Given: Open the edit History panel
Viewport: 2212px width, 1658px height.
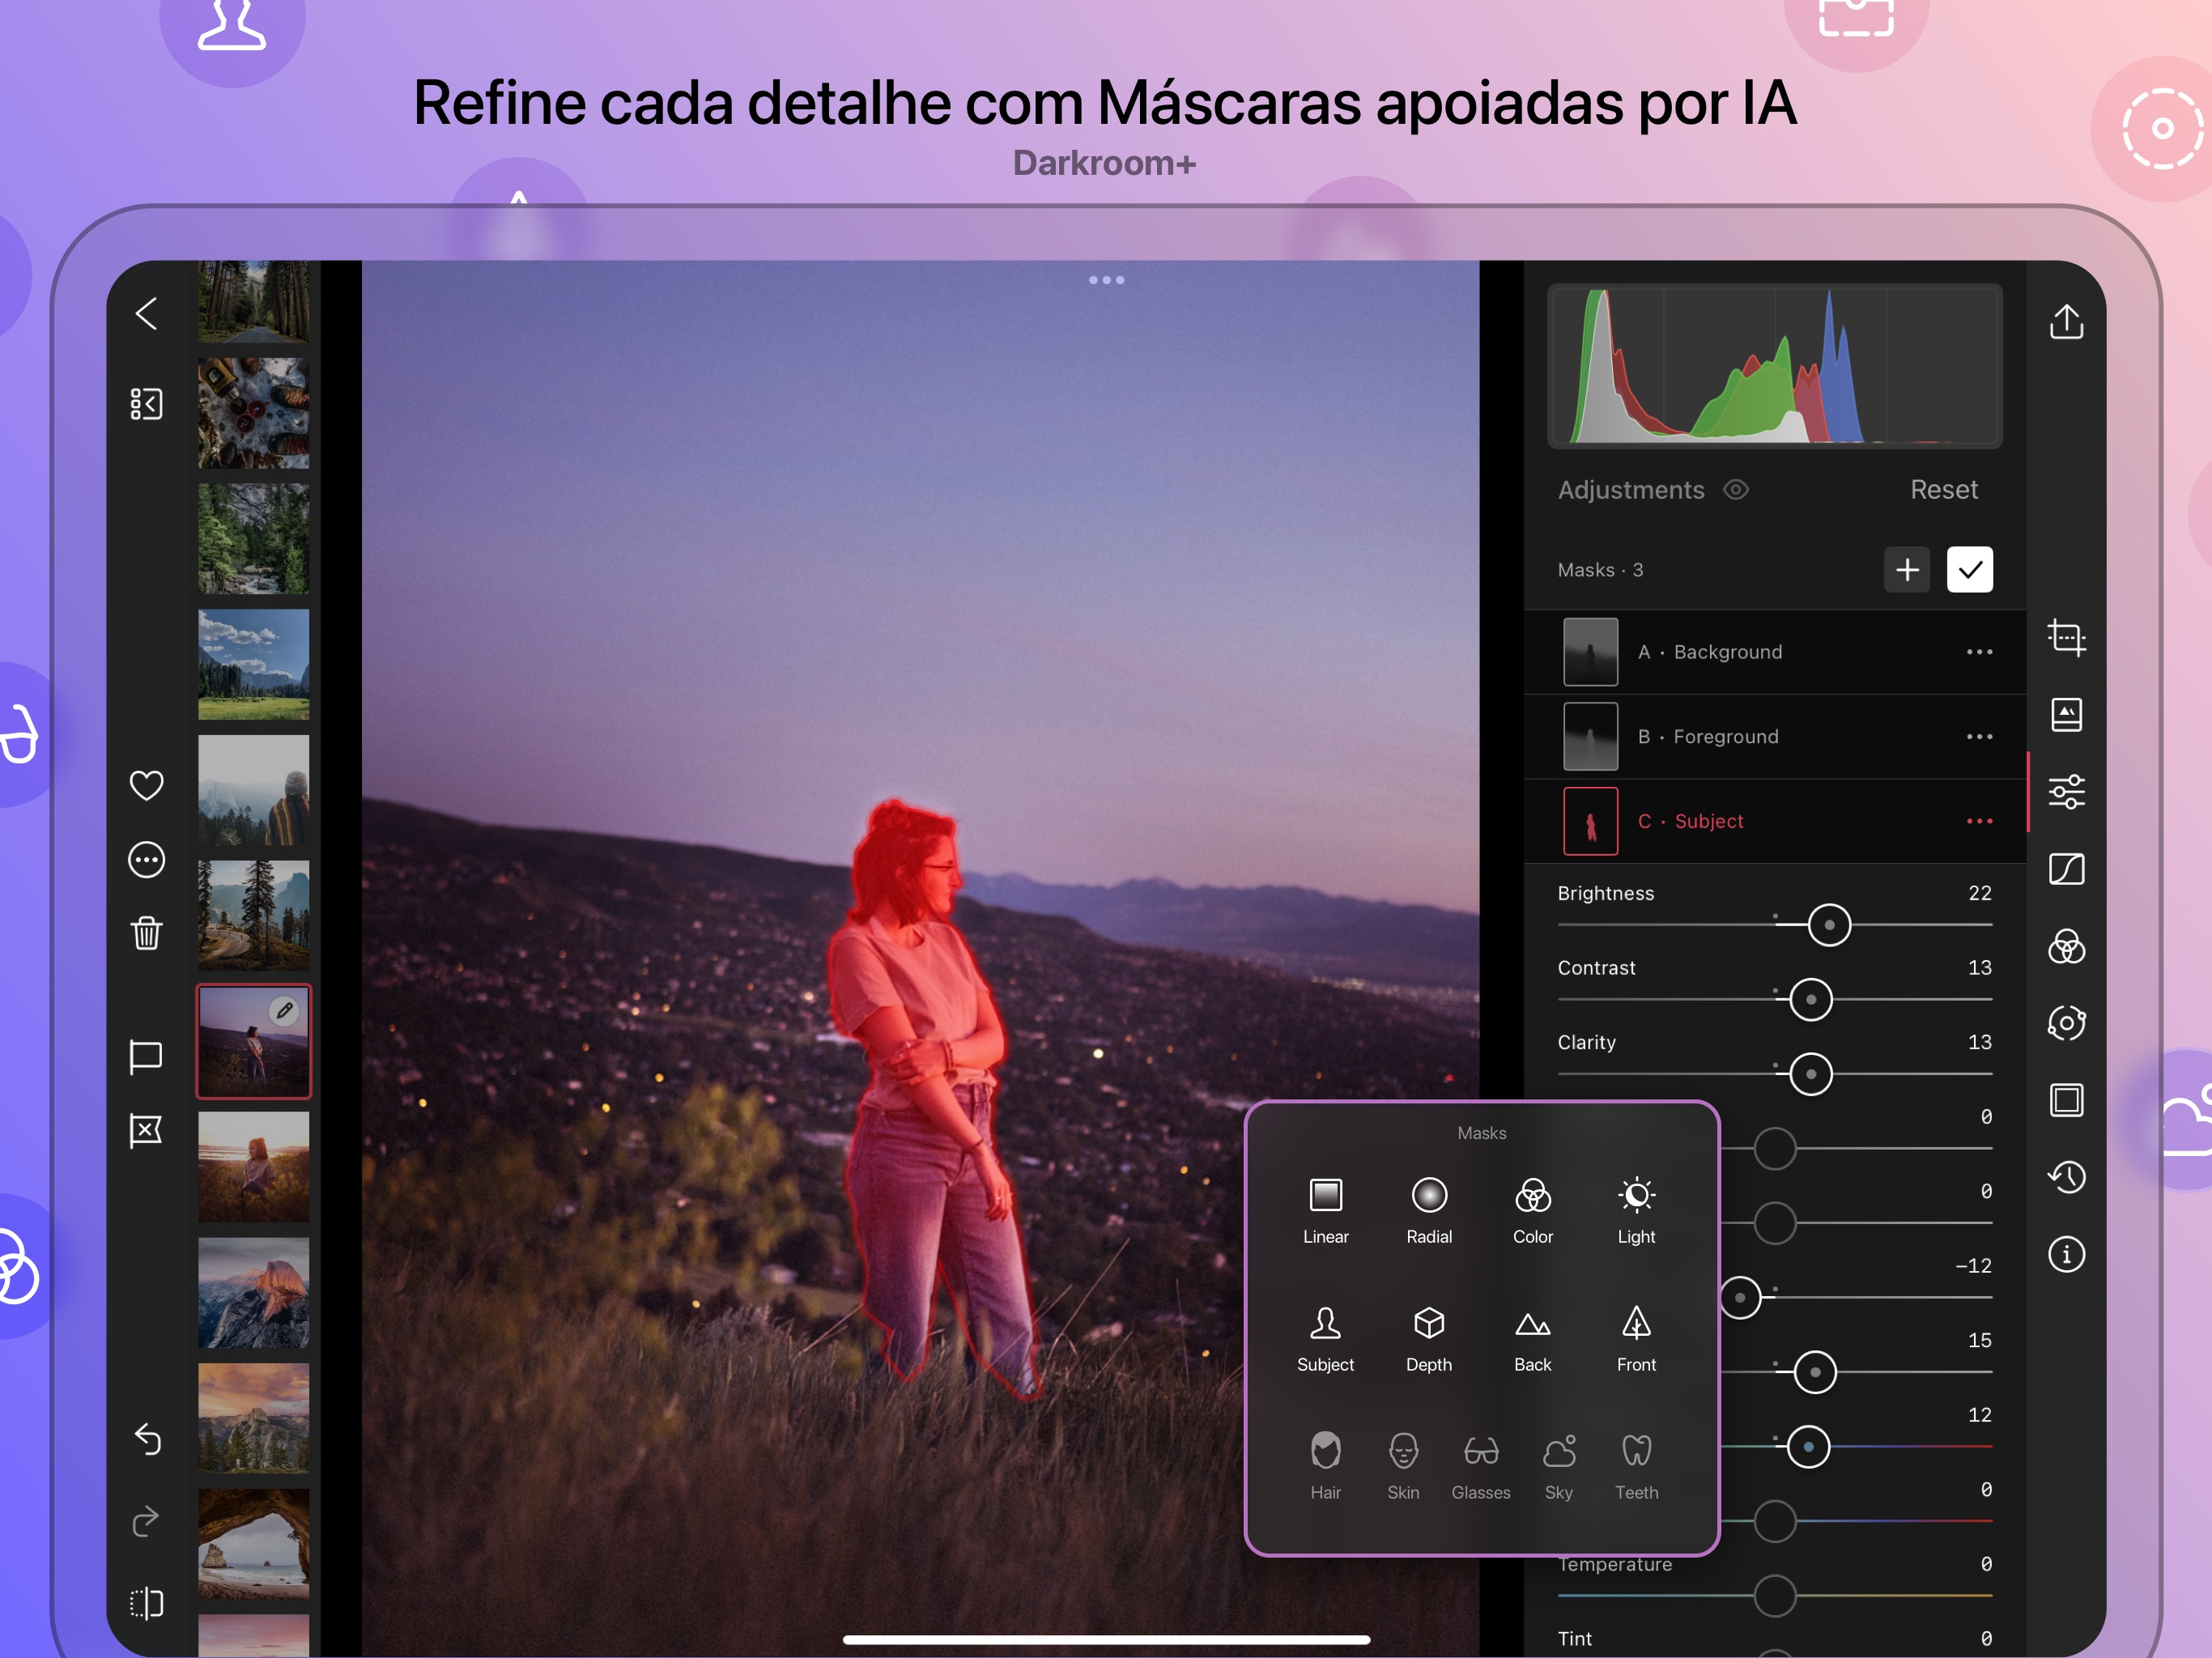Looking at the screenshot, I should 2066,1177.
